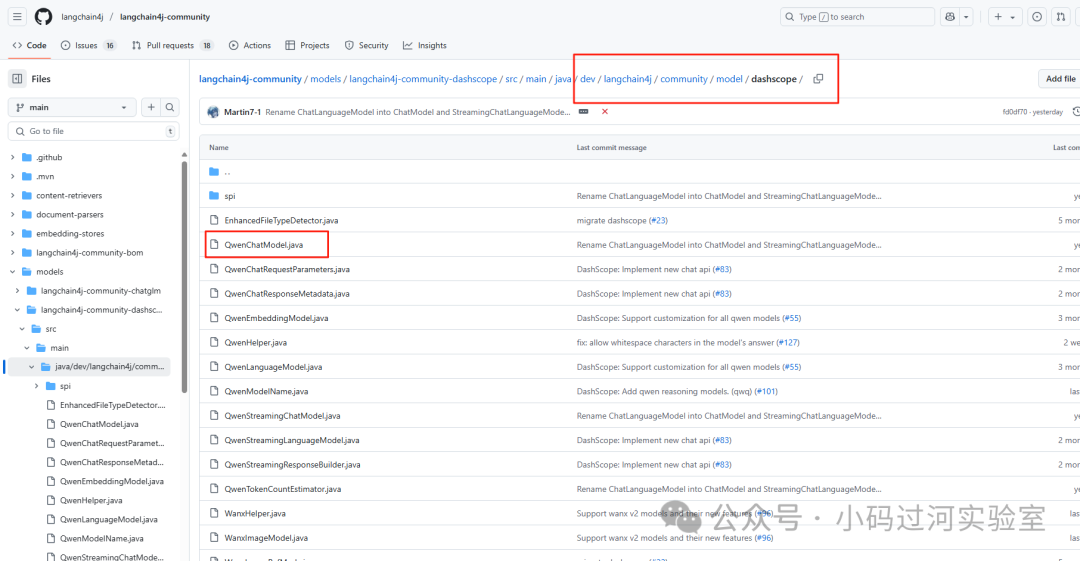
Task: Open the create new plus dropdown
Action: (1004, 17)
